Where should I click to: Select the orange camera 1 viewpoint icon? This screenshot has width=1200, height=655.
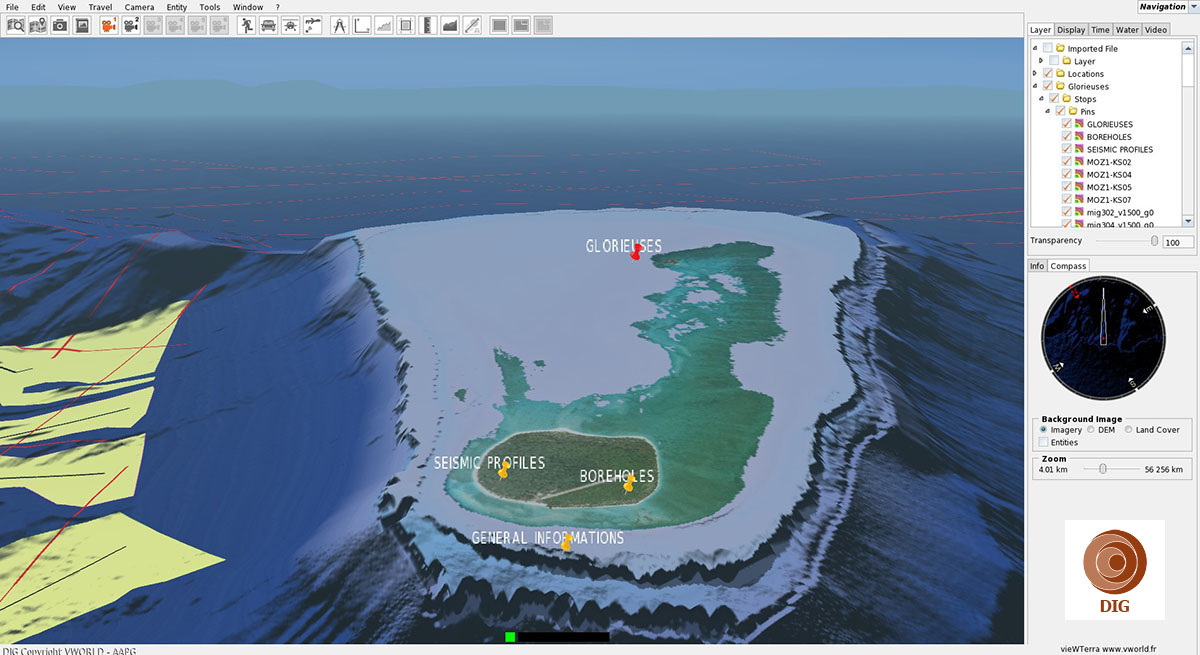(x=108, y=25)
